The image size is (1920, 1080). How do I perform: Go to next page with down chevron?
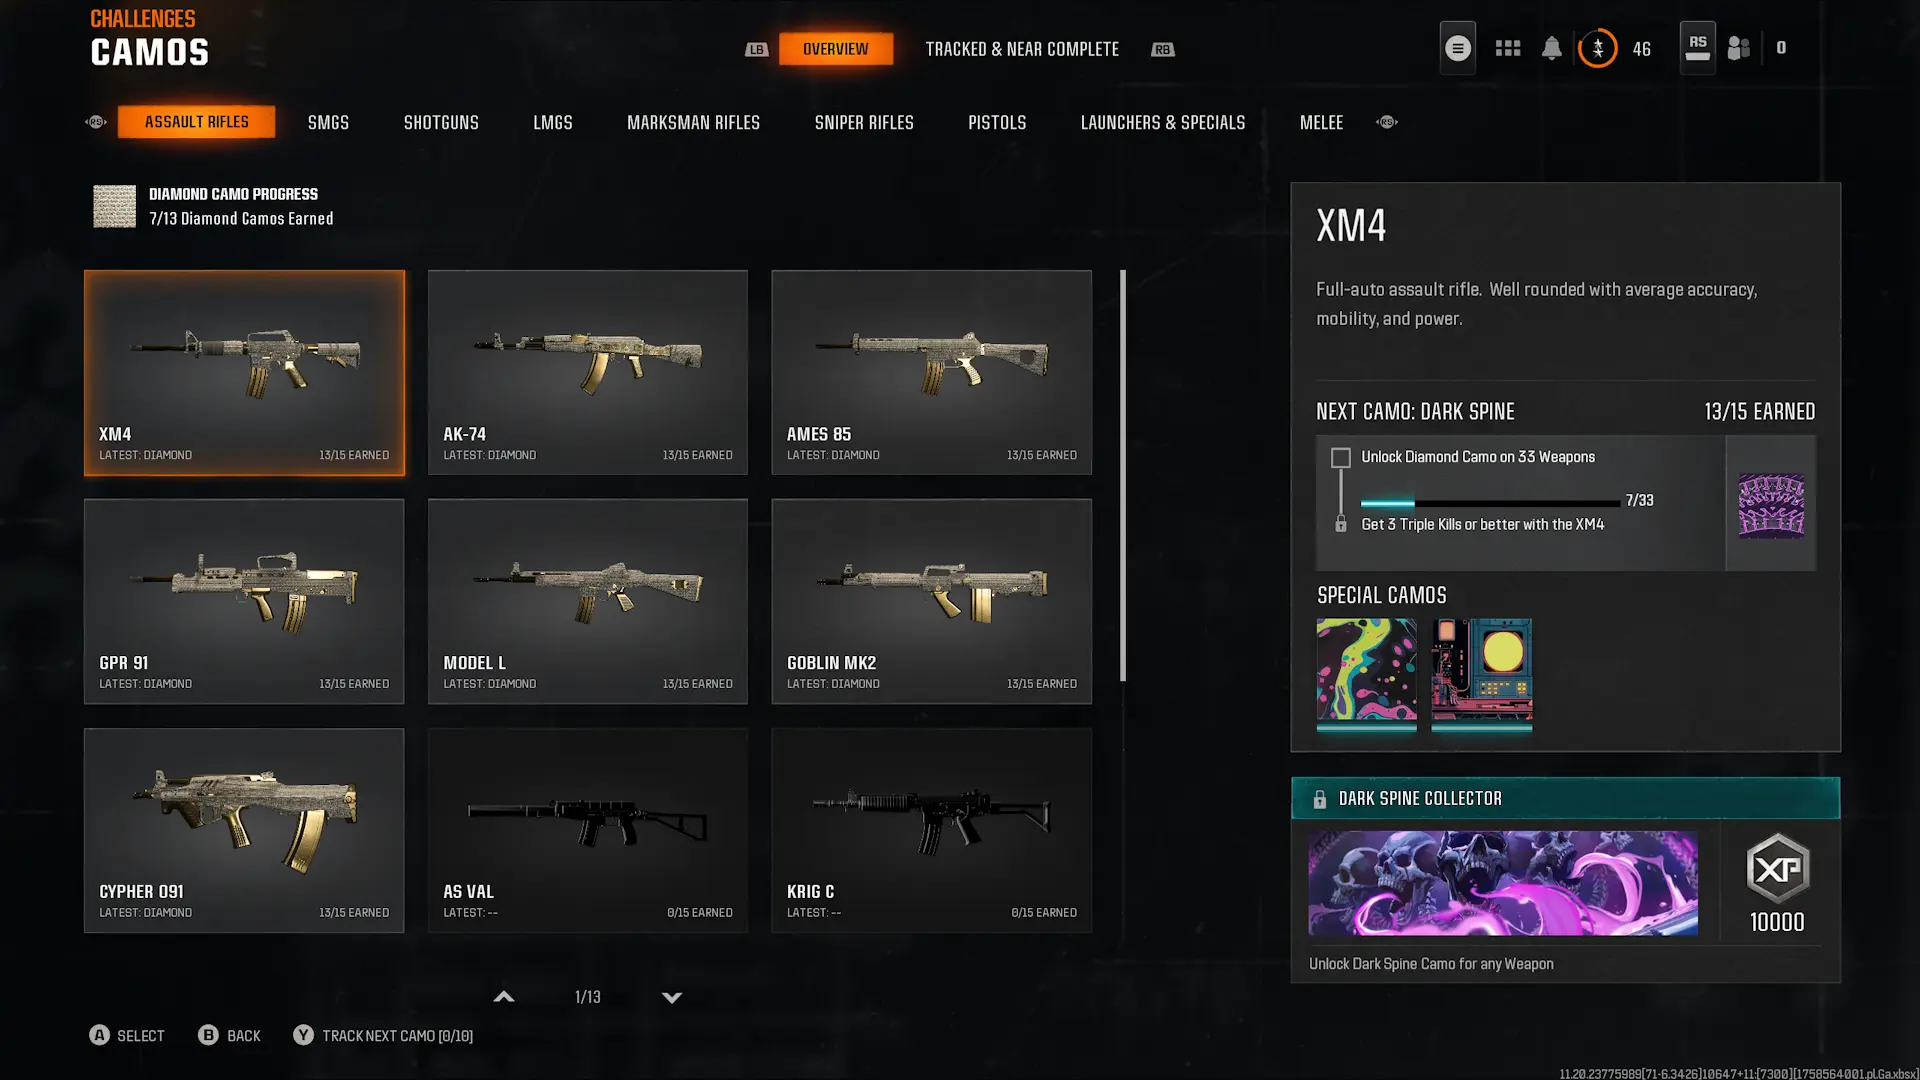(x=672, y=997)
